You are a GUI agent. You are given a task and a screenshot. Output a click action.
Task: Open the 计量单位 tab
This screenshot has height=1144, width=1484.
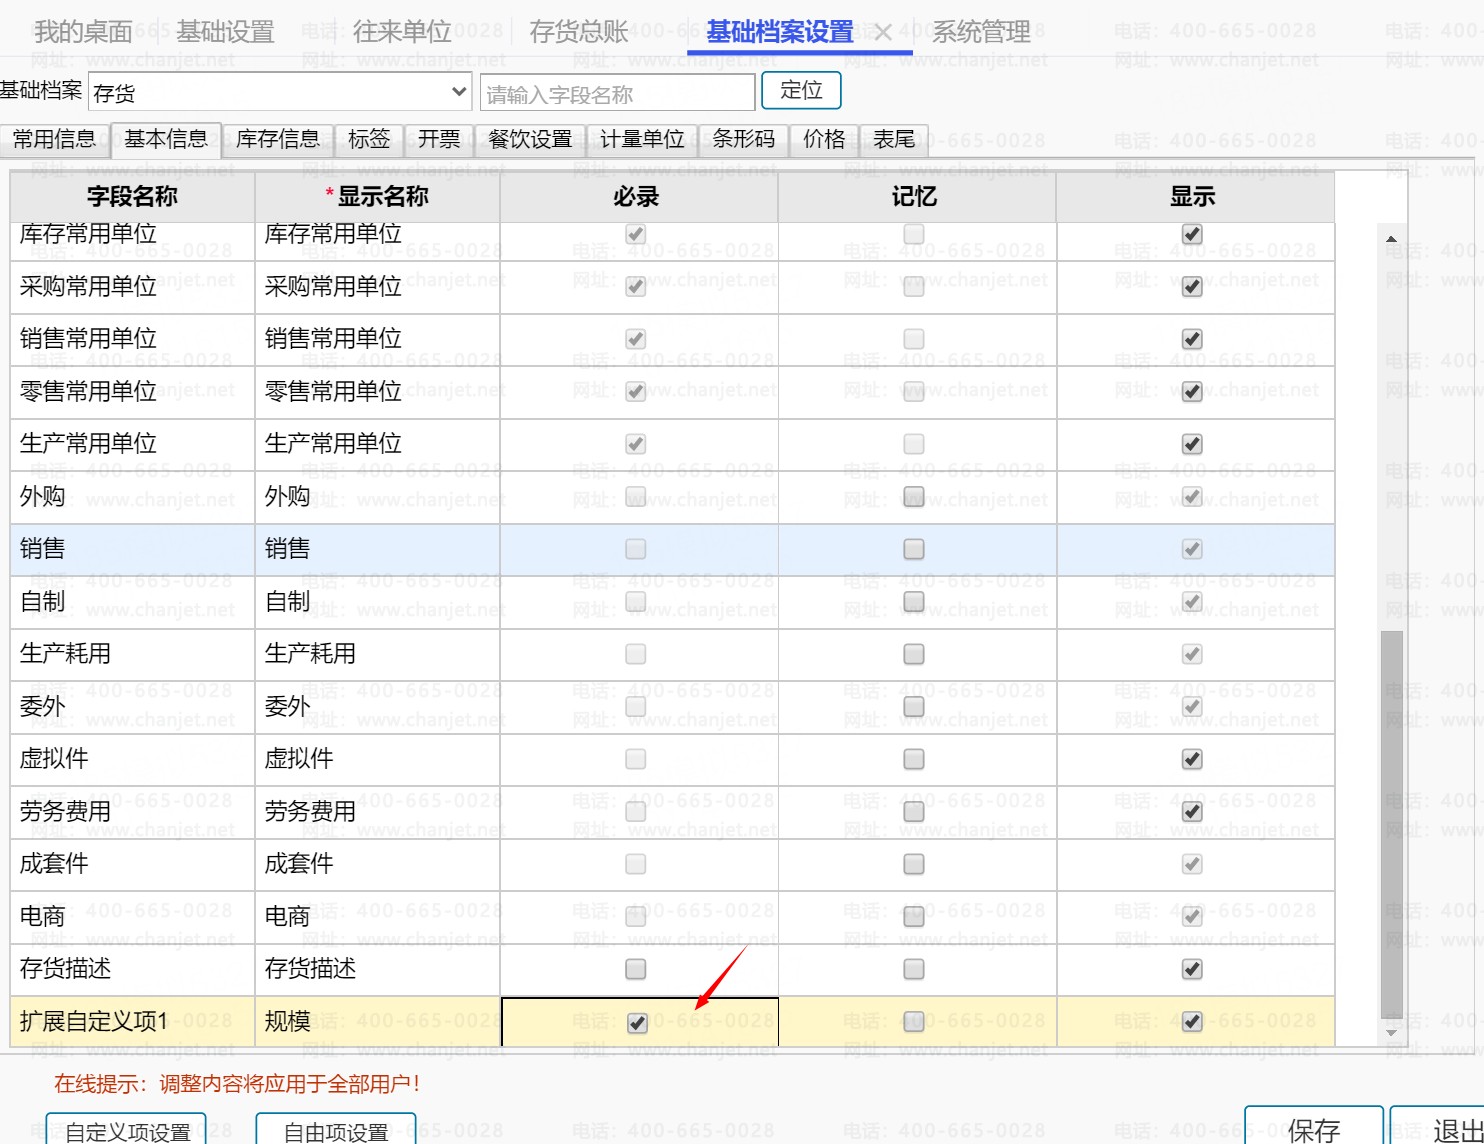point(642,139)
